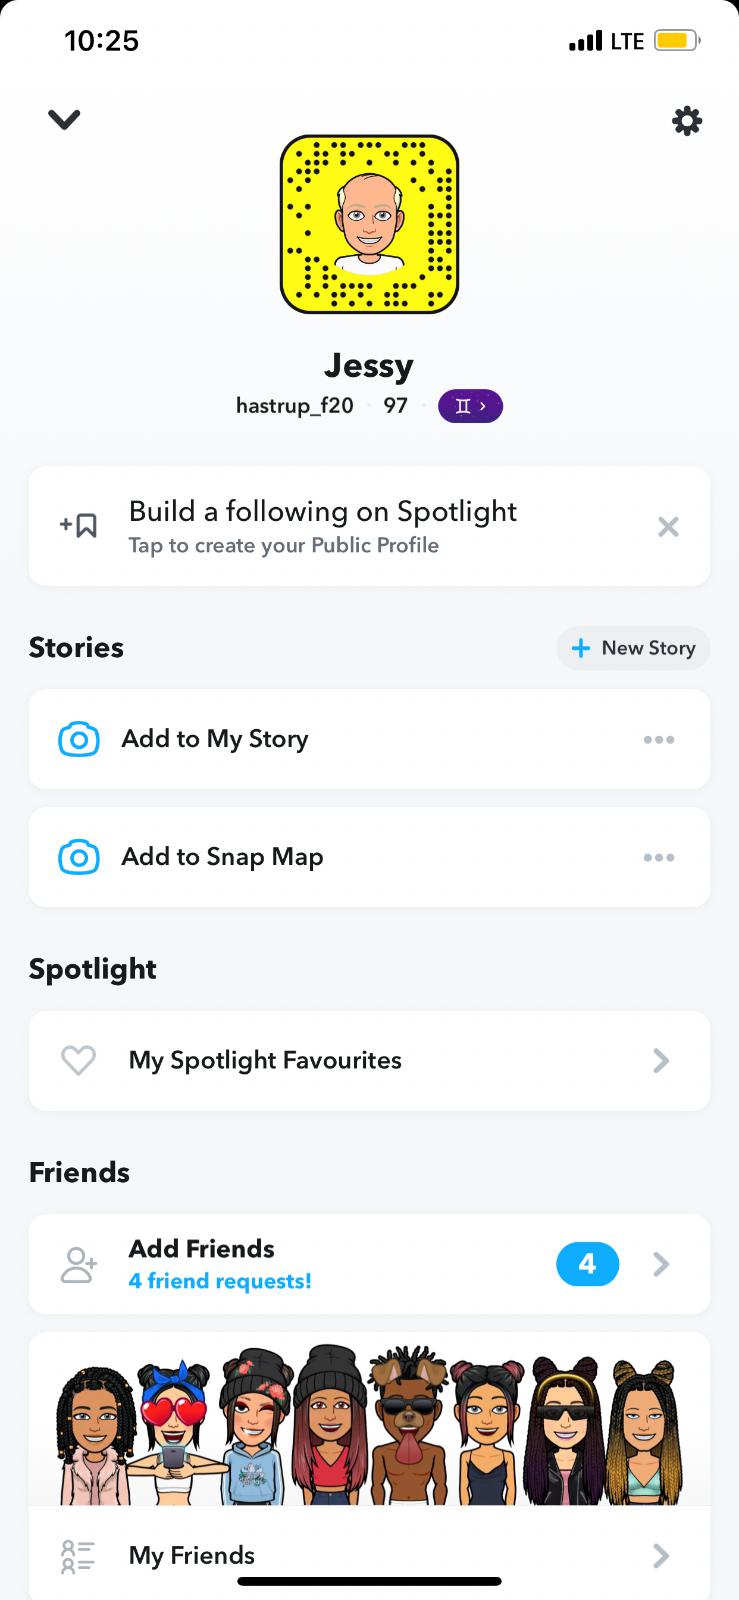Collapse profile with the down chevron
Image resolution: width=739 pixels, height=1600 pixels.
click(64, 120)
